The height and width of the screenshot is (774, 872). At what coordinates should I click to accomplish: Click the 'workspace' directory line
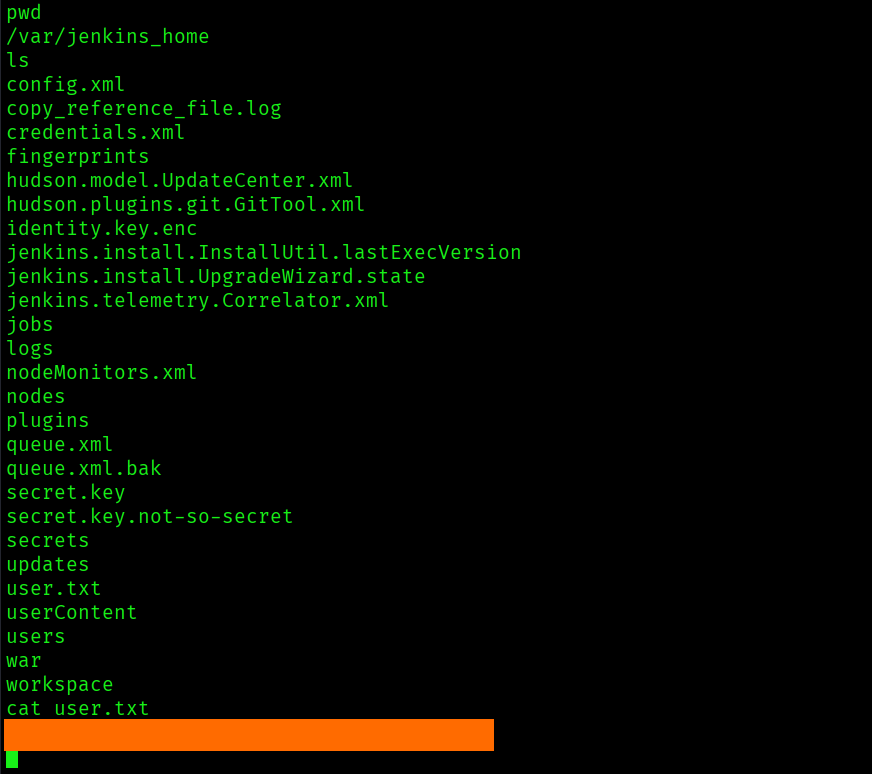pos(60,685)
